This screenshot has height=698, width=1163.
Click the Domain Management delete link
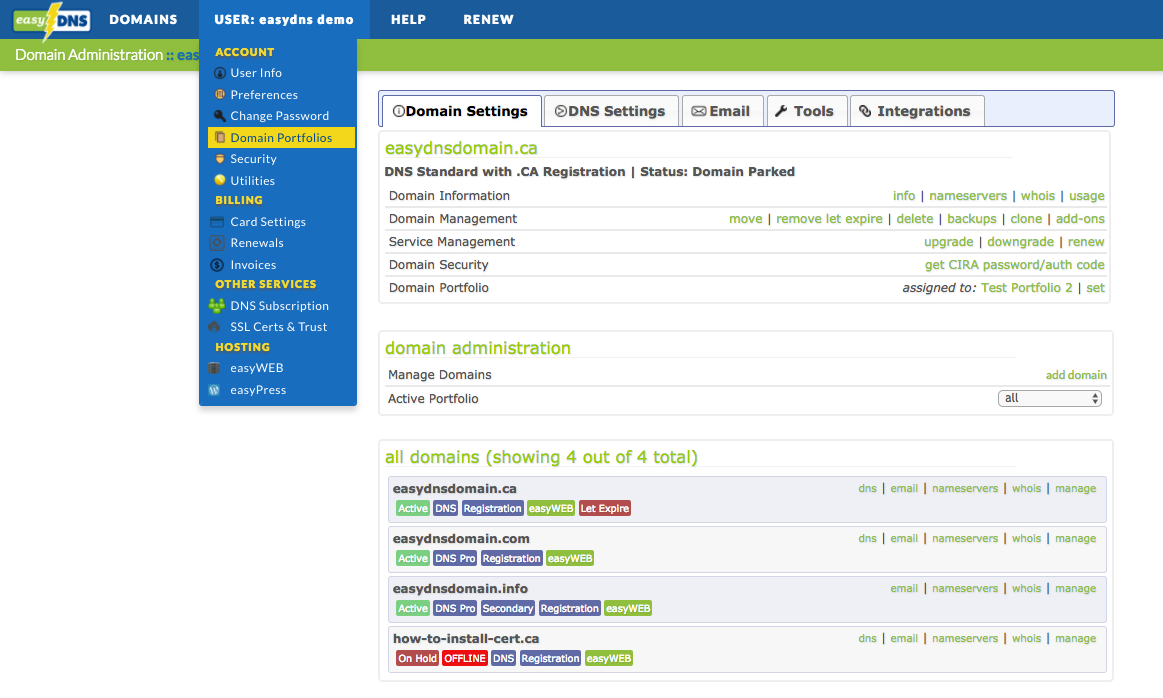pyautogui.click(x=915, y=219)
